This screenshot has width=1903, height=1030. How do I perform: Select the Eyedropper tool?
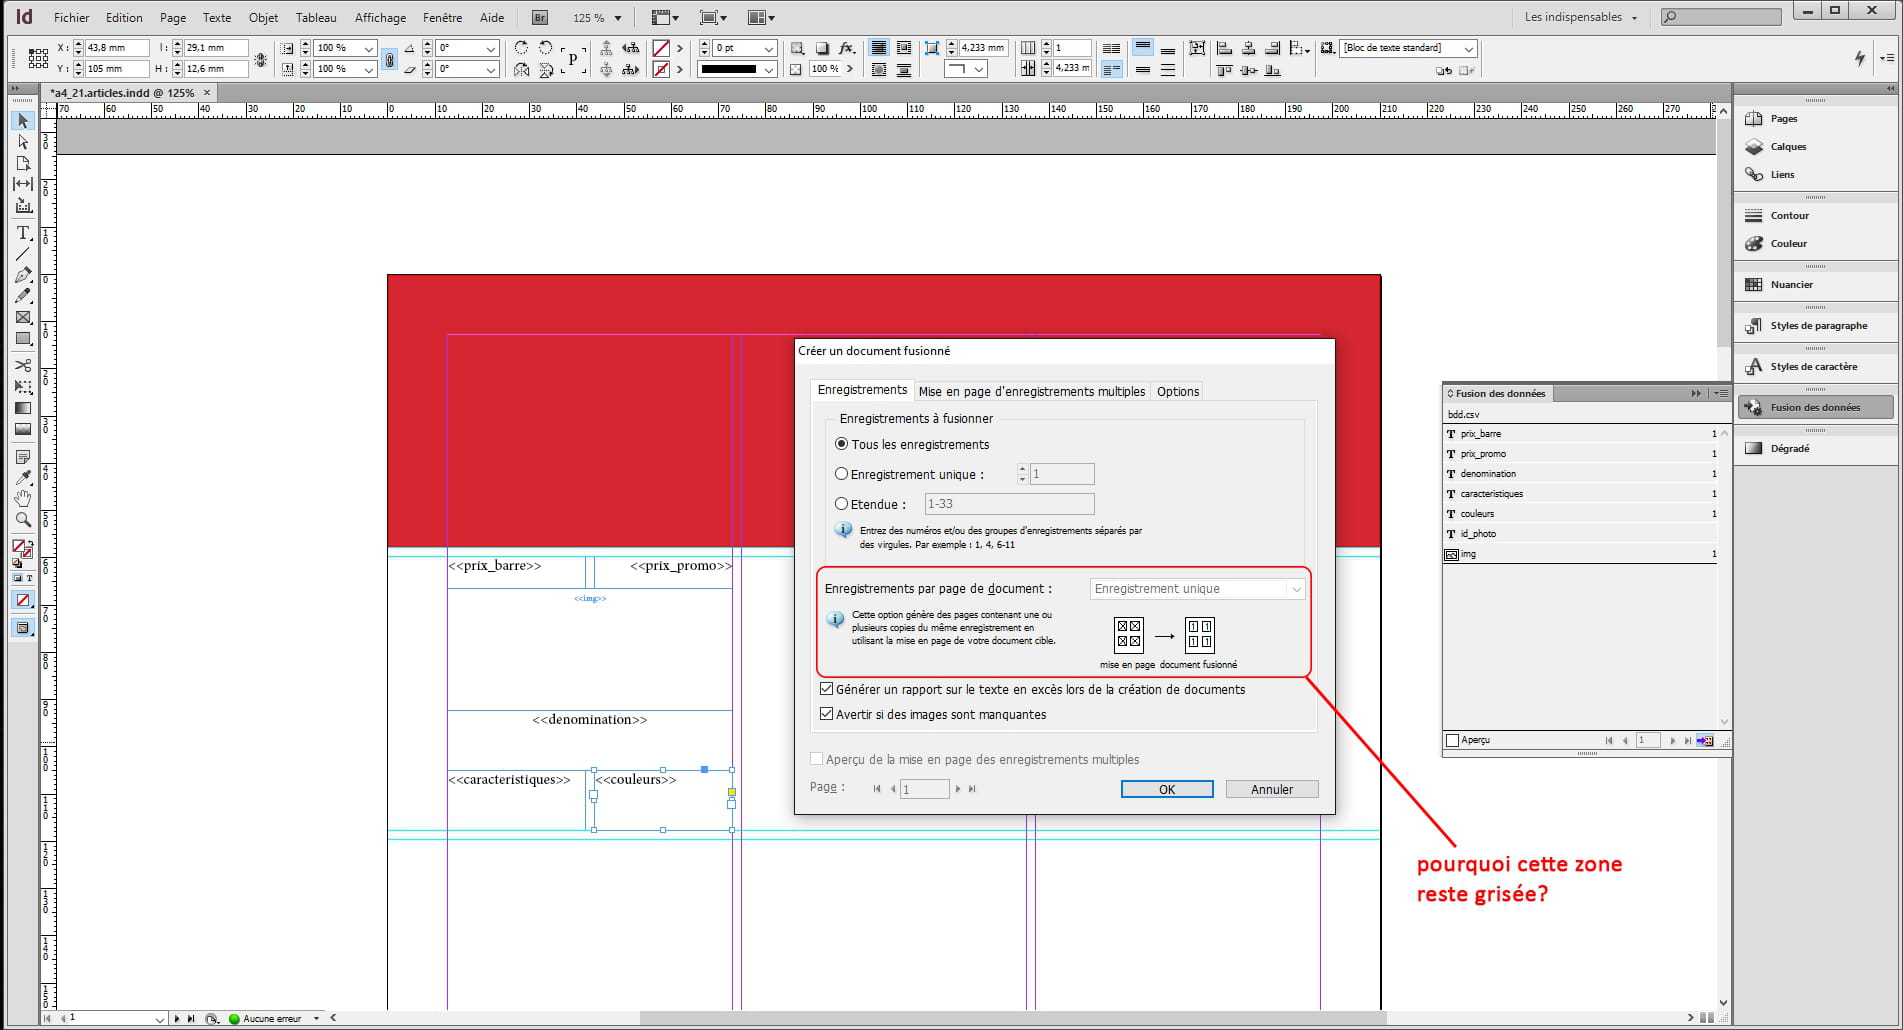coord(23,477)
